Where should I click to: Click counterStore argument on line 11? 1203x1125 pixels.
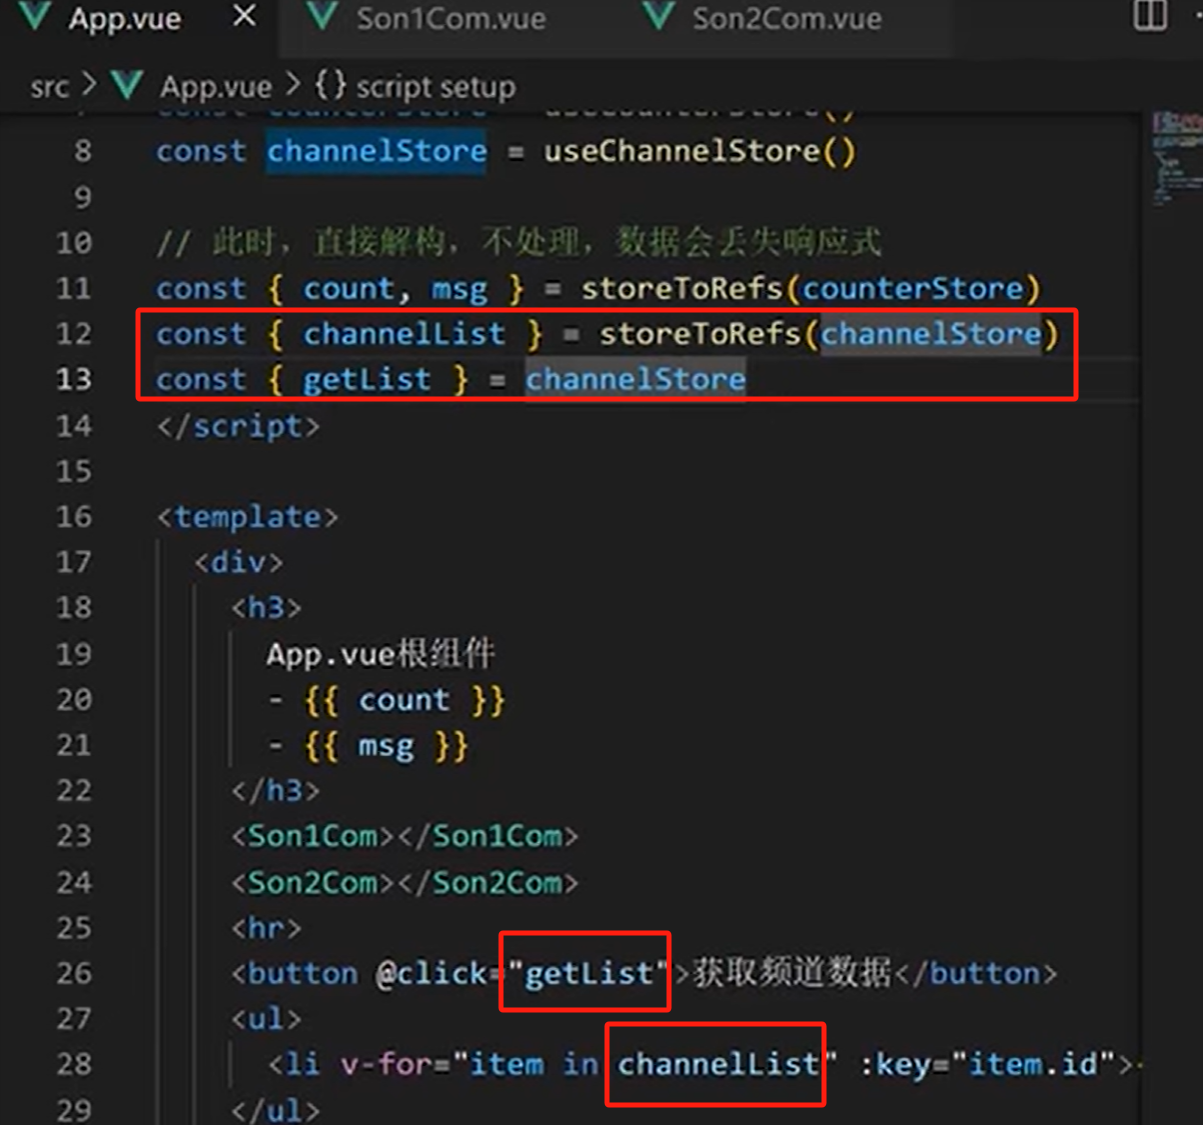pyautogui.click(x=913, y=289)
